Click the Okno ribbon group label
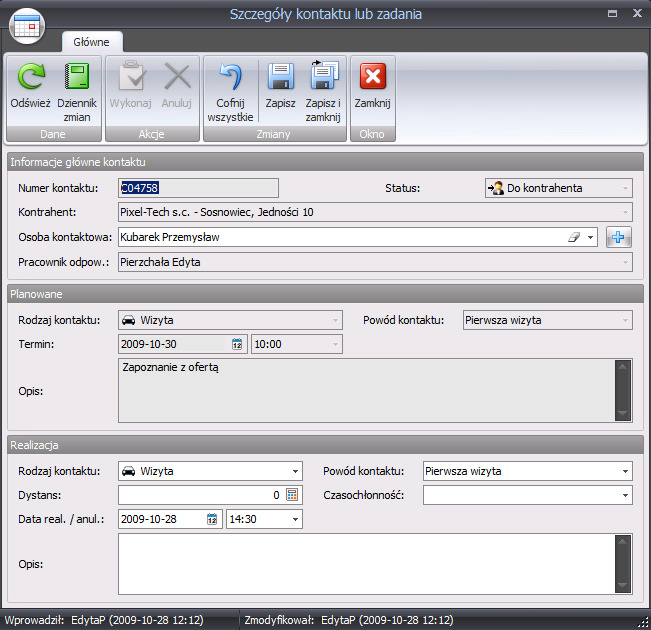The height and width of the screenshot is (630, 651). click(372, 134)
